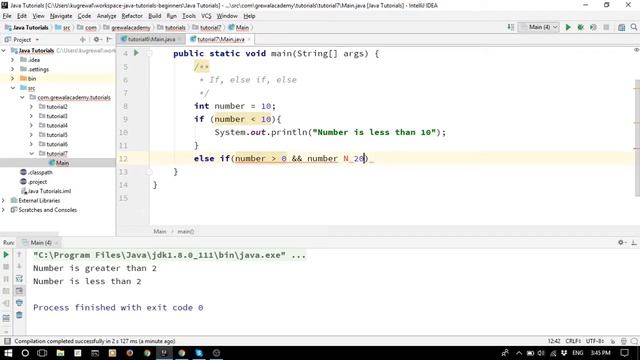Click scroll from source icon in Project panel
This screenshot has width=640, height=360.
pos(83,40)
